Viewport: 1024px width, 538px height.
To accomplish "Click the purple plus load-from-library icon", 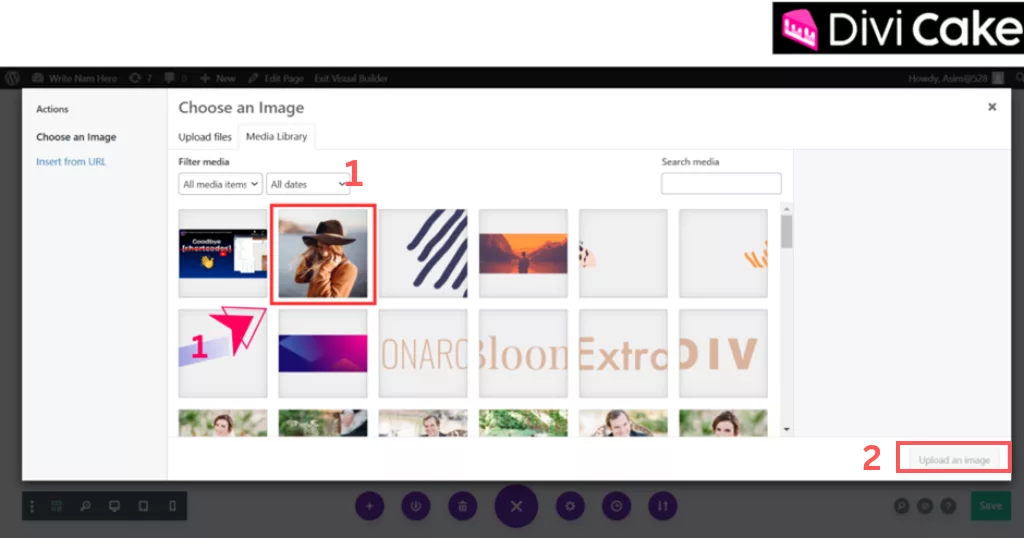I will tap(370, 506).
